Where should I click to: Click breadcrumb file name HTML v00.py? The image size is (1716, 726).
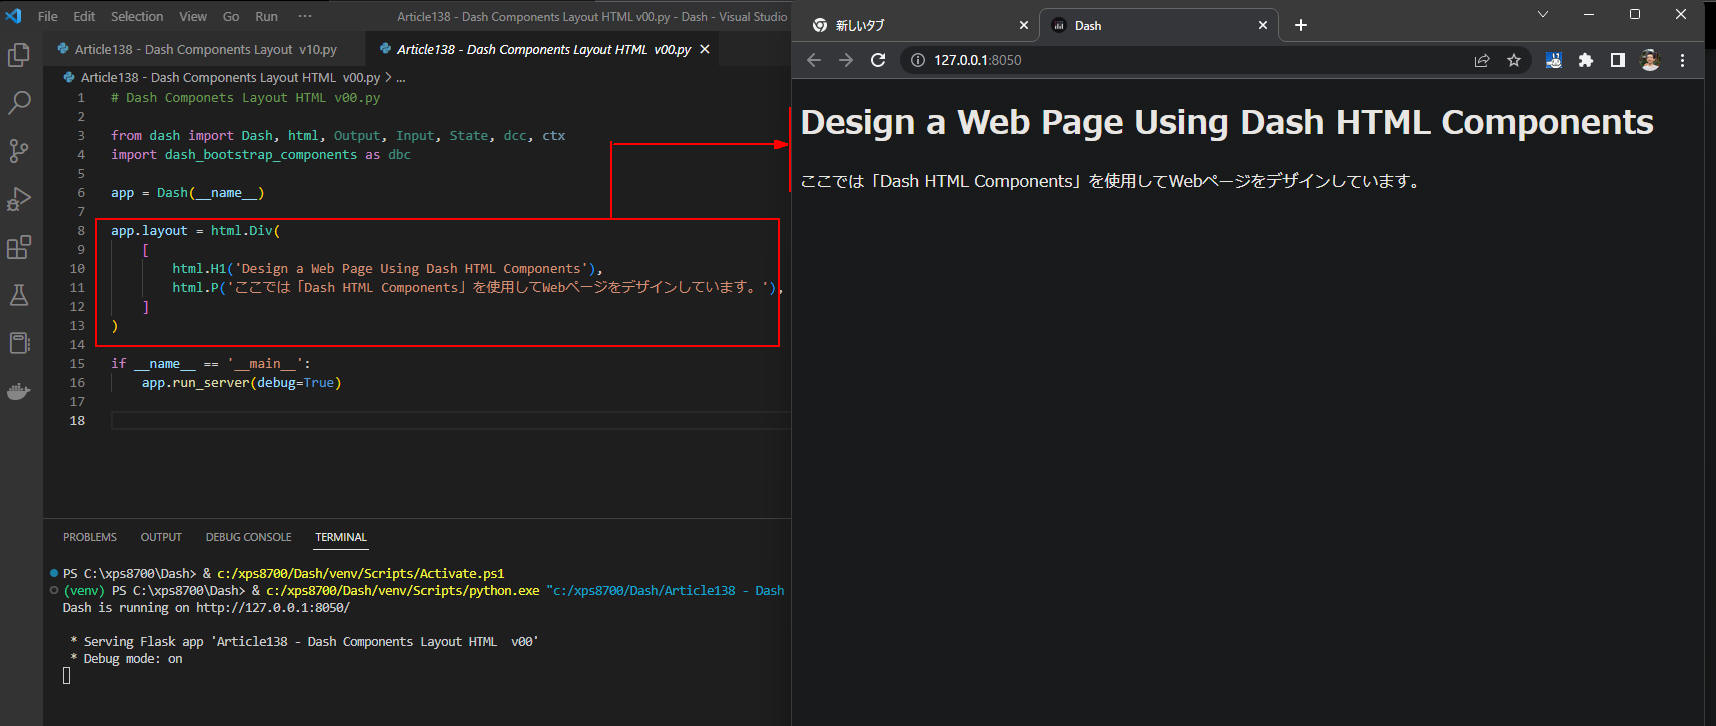point(230,77)
